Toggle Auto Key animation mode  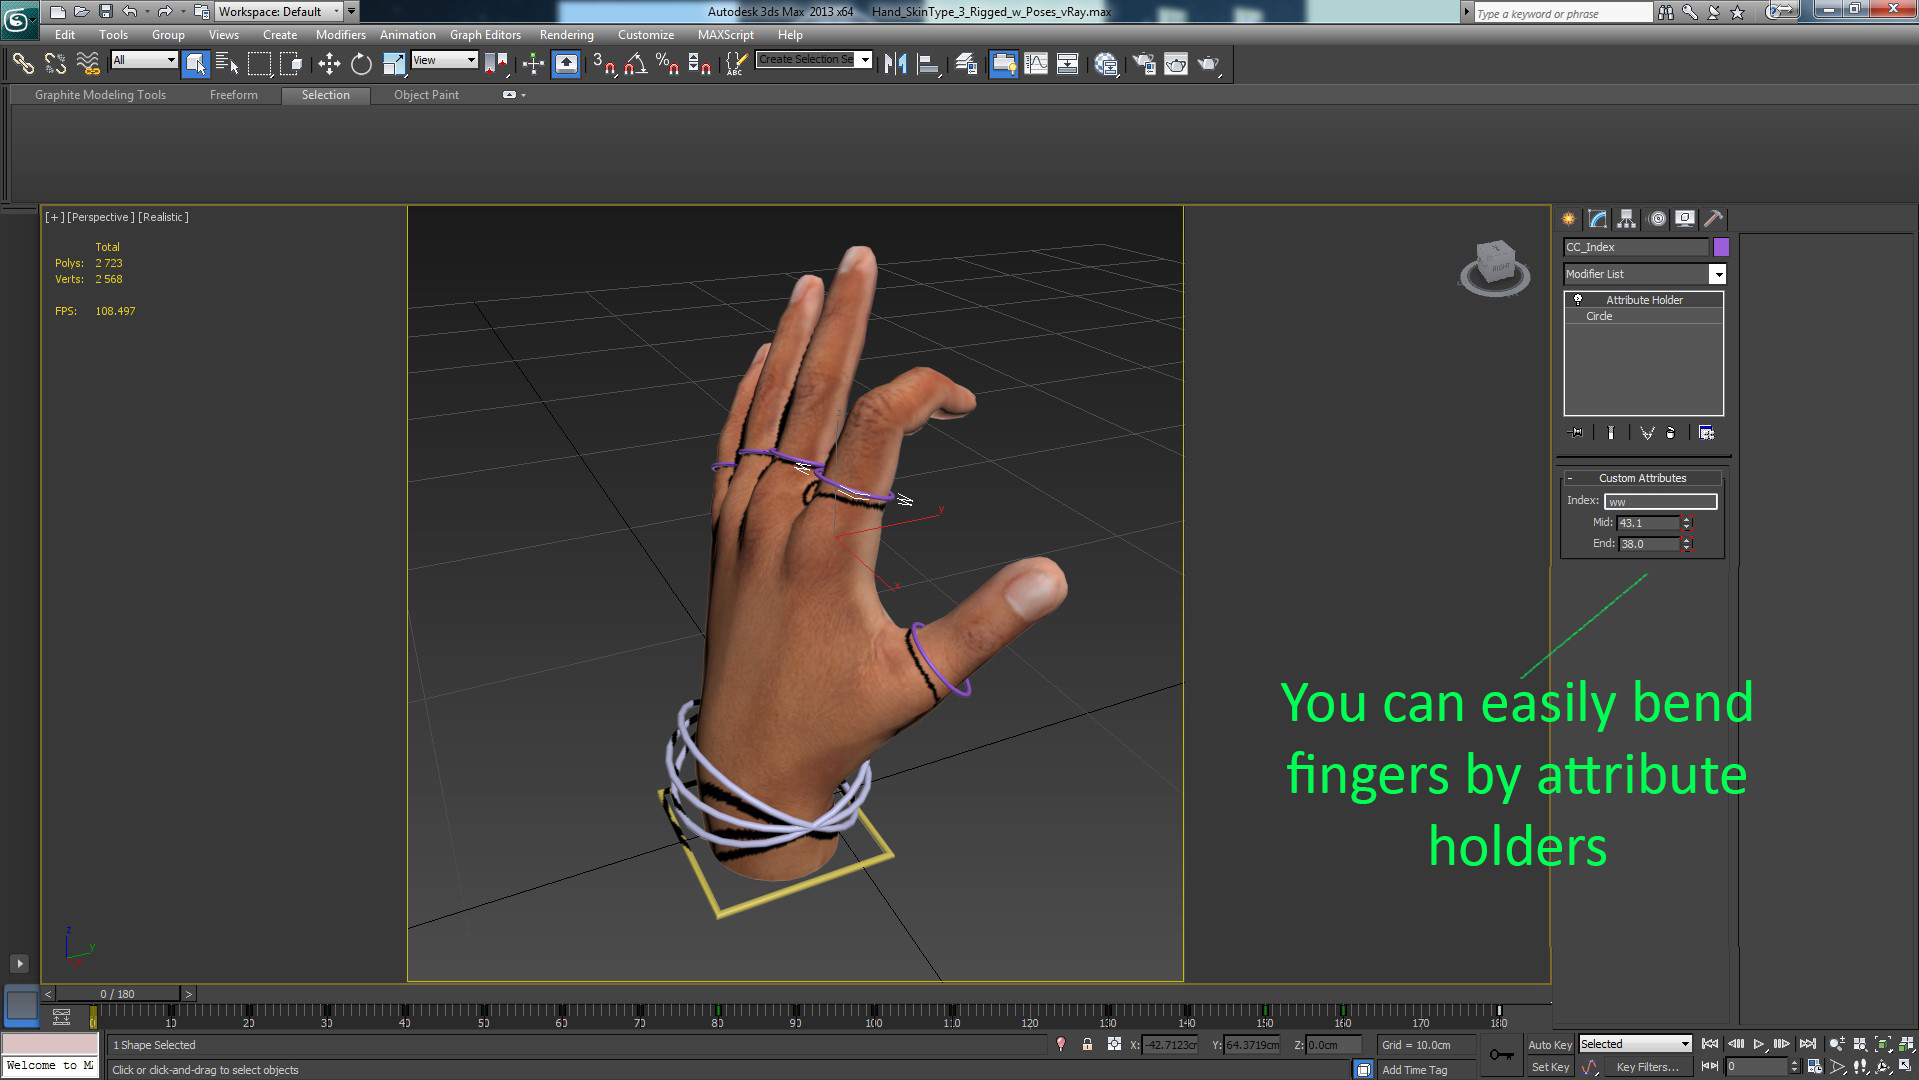click(x=1550, y=1043)
